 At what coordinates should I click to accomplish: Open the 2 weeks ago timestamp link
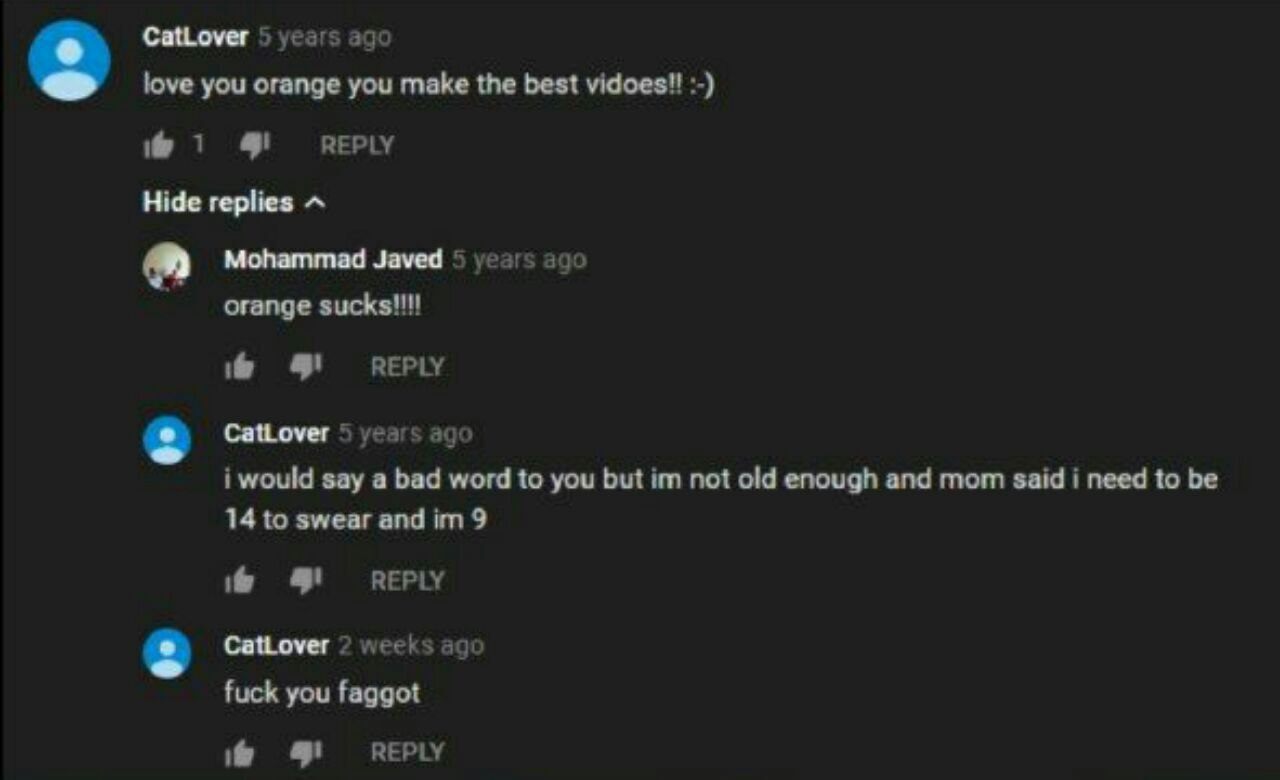click(x=410, y=646)
